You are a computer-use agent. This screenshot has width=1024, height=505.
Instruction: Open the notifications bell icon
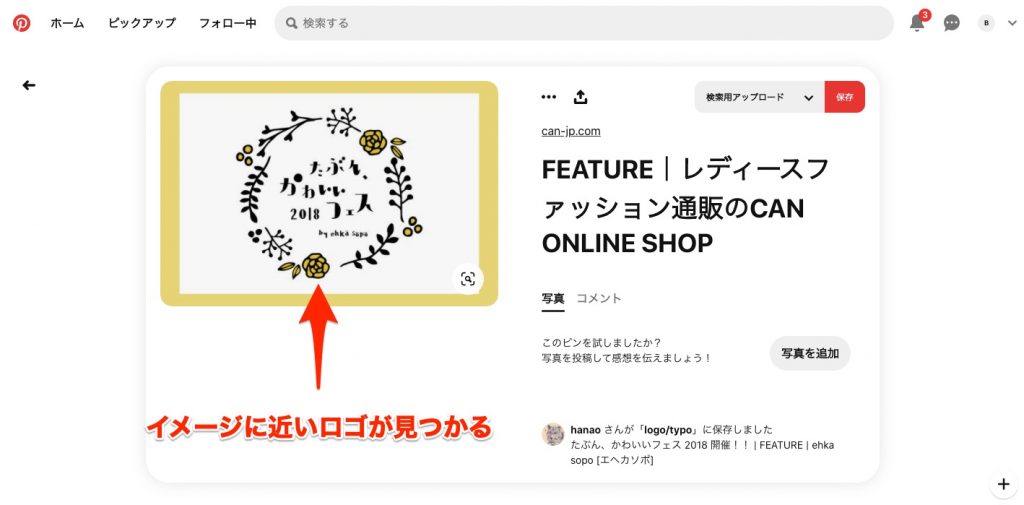918,22
